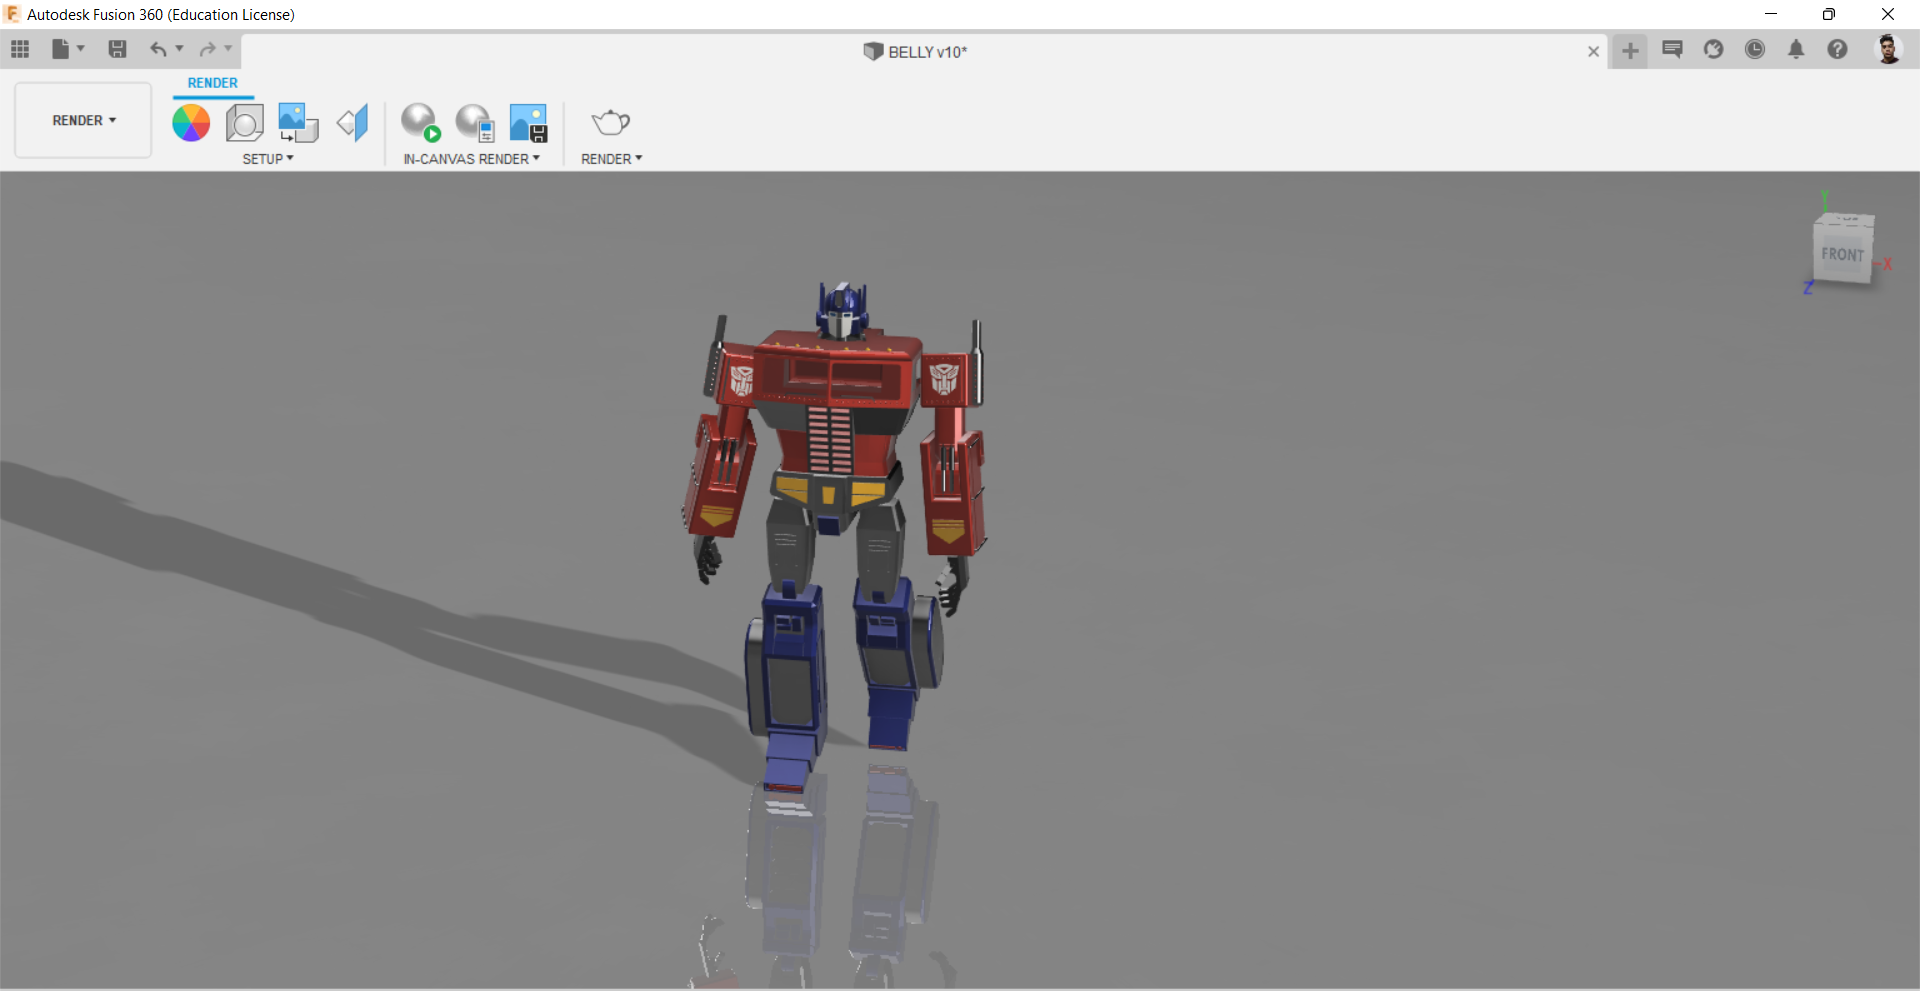This screenshot has height=991, width=1920.
Task: Expand the redo history dropdown arrow
Action: (228, 48)
